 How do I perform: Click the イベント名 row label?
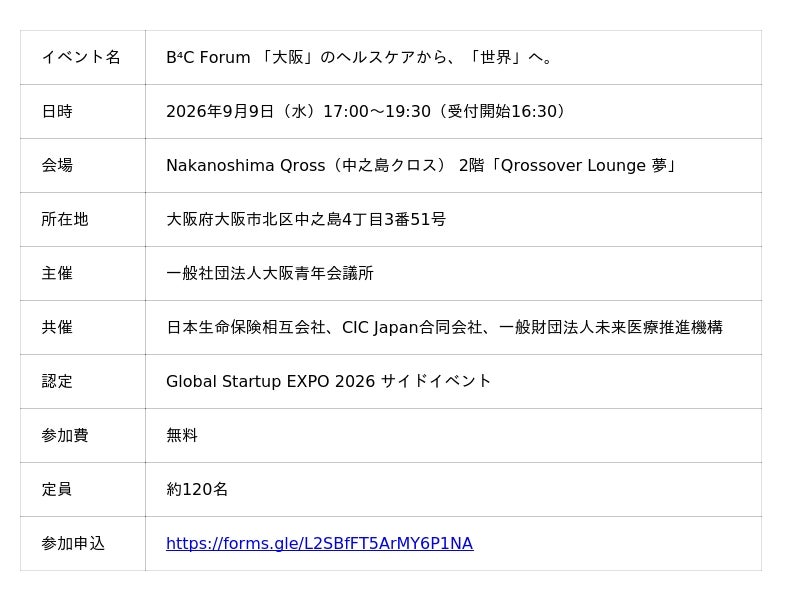pyautogui.click(x=81, y=57)
